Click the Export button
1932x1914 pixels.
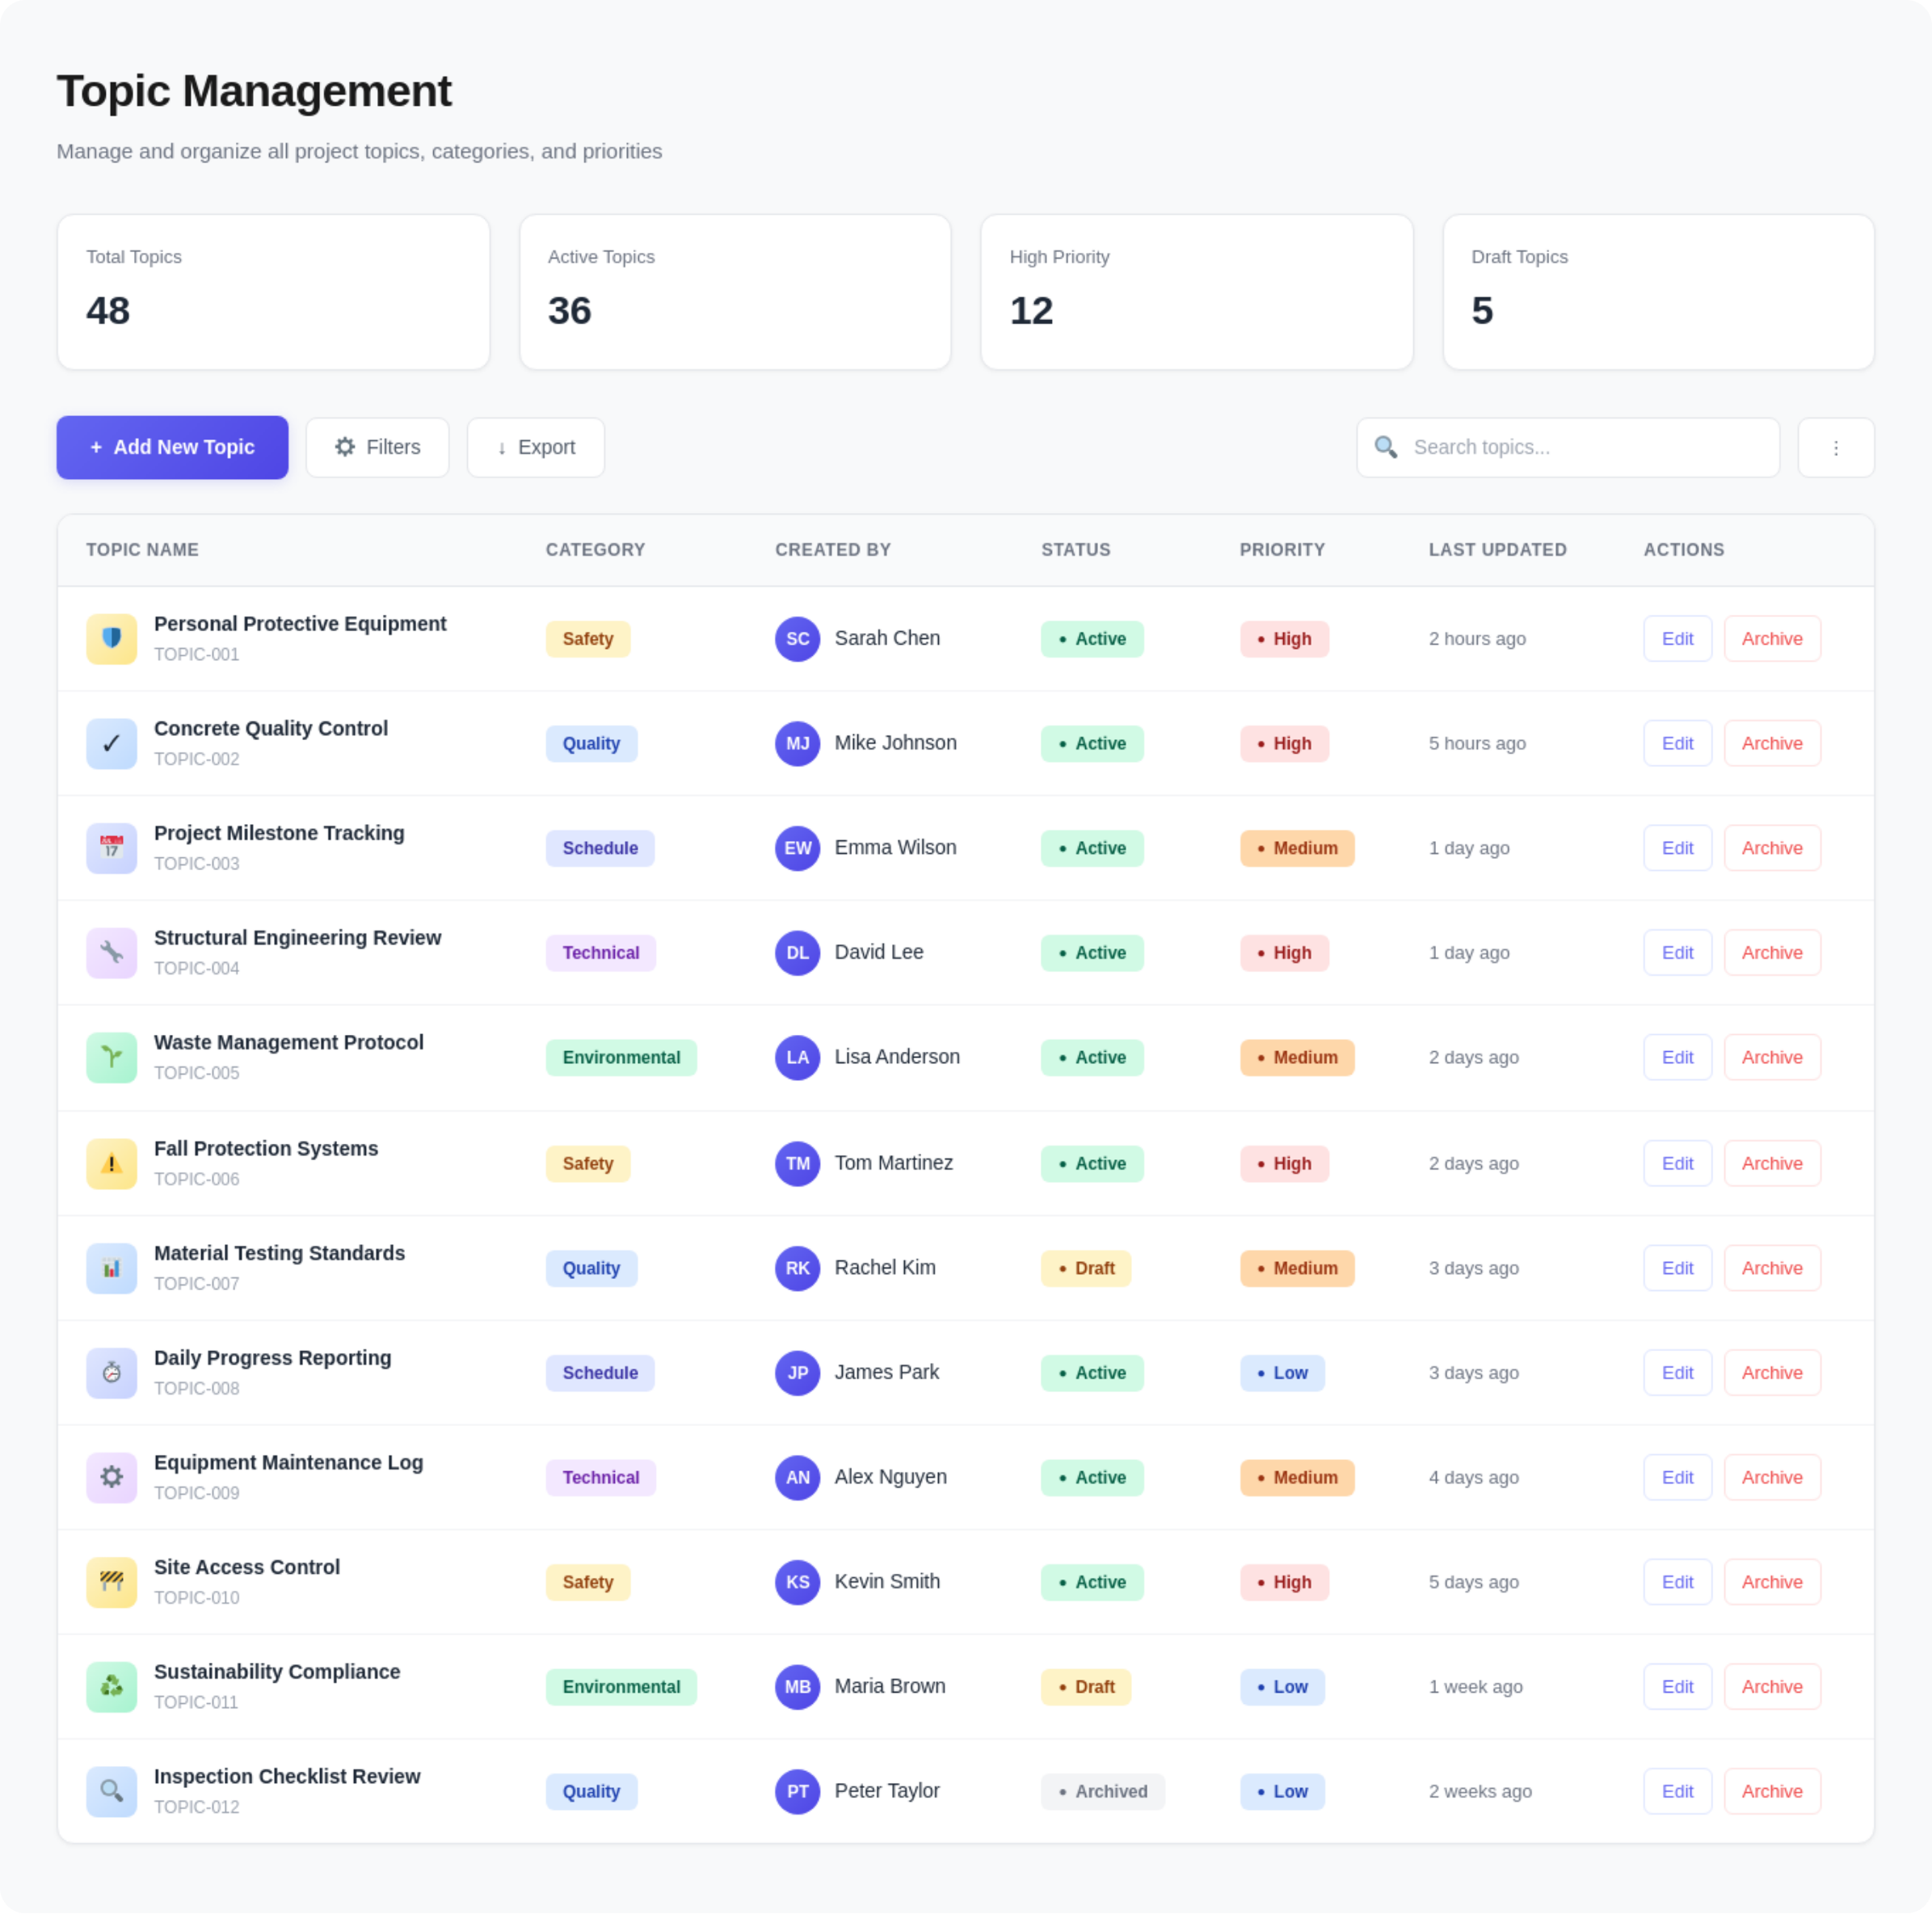coord(535,448)
